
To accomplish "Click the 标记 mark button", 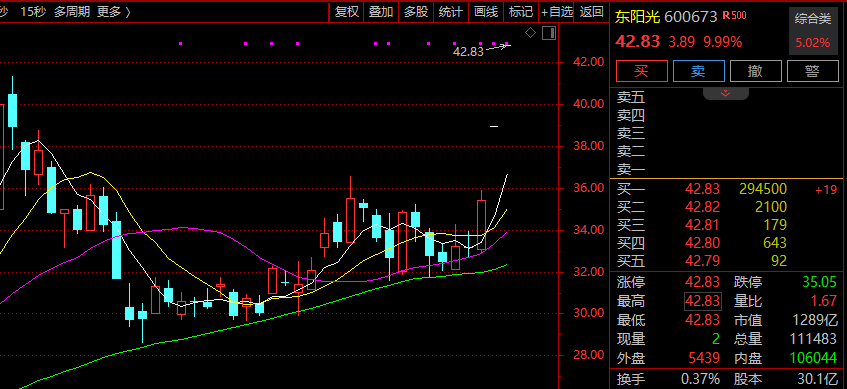I will 521,12.
